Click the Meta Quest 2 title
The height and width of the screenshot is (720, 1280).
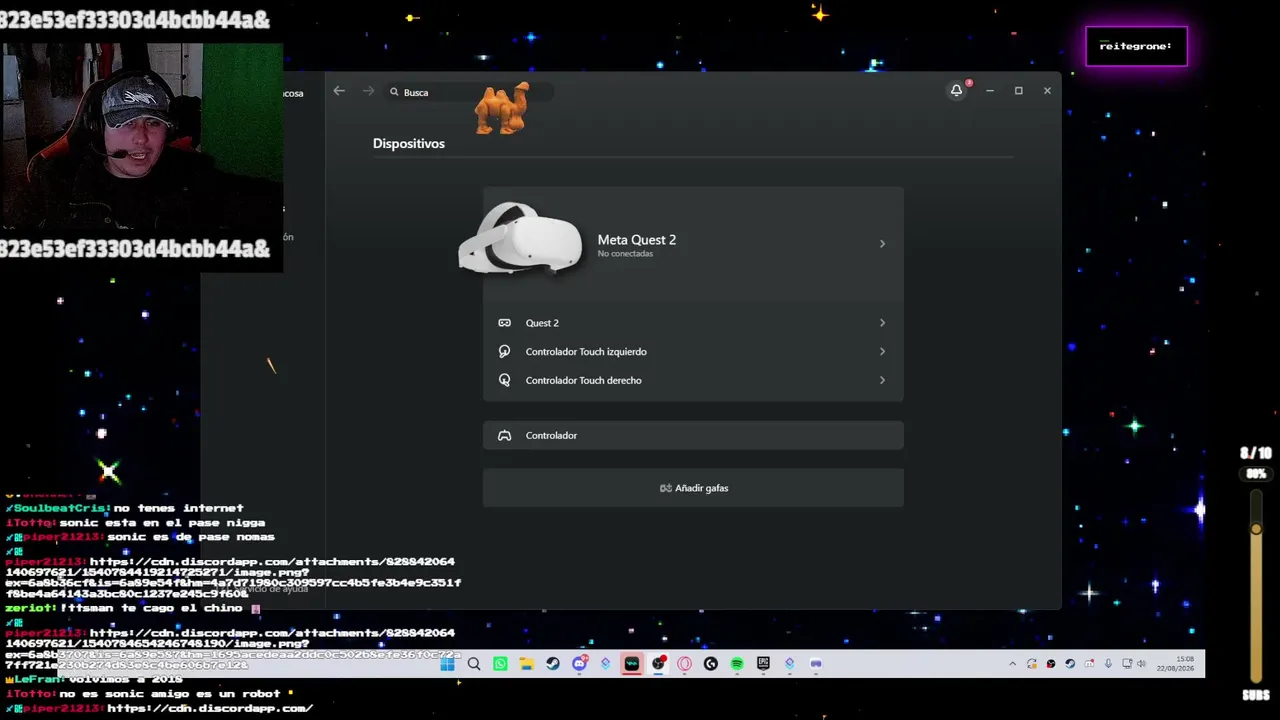(x=637, y=240)
